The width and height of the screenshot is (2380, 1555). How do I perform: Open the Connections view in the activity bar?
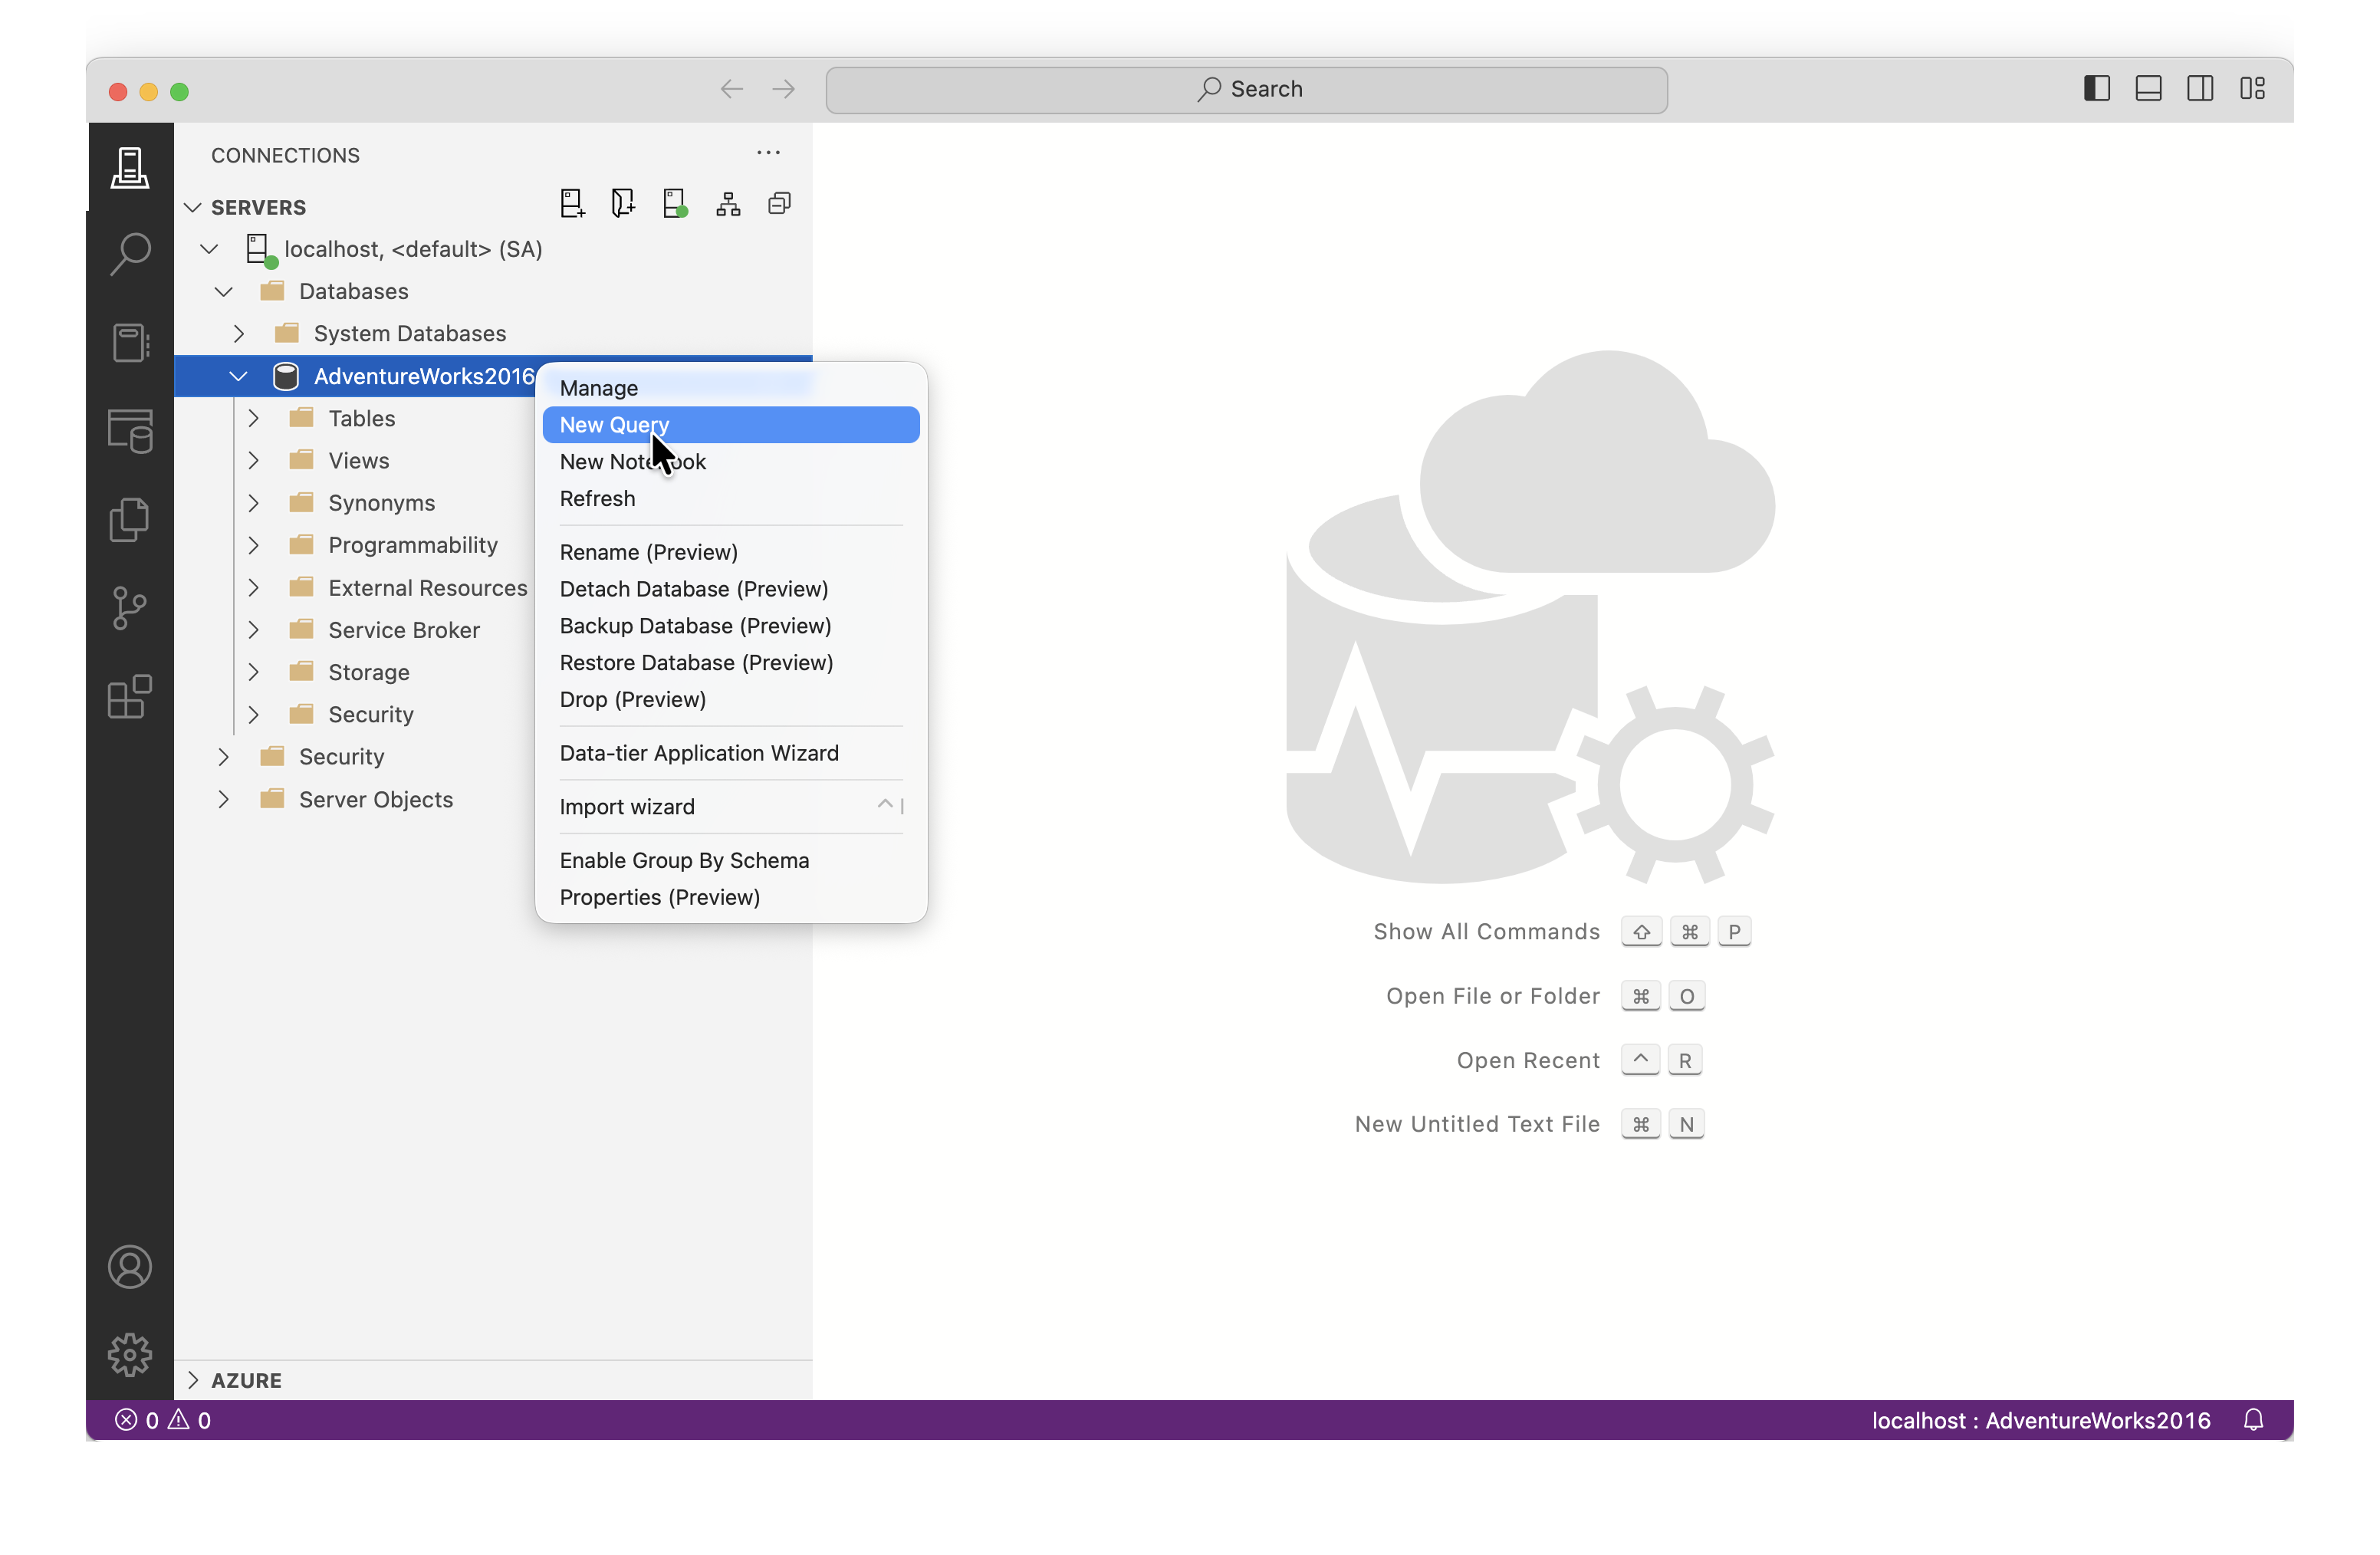(x=130, y=167)
